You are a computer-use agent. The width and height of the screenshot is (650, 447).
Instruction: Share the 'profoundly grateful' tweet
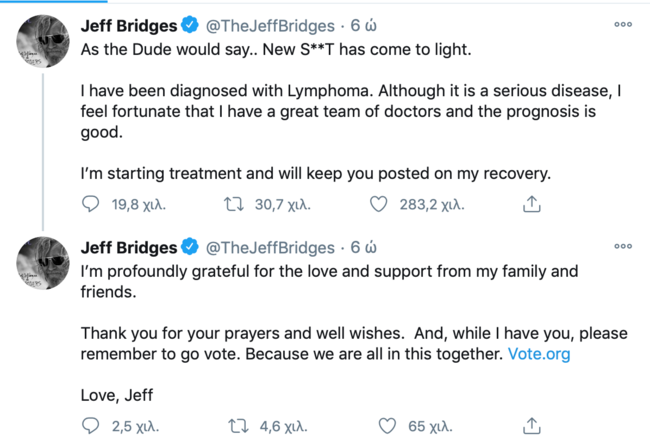tap(532, 426)
